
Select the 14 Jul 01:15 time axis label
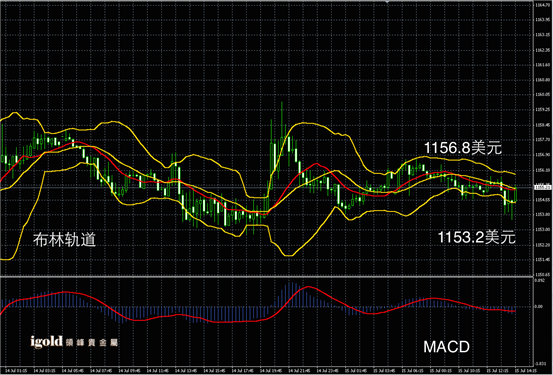17,370
